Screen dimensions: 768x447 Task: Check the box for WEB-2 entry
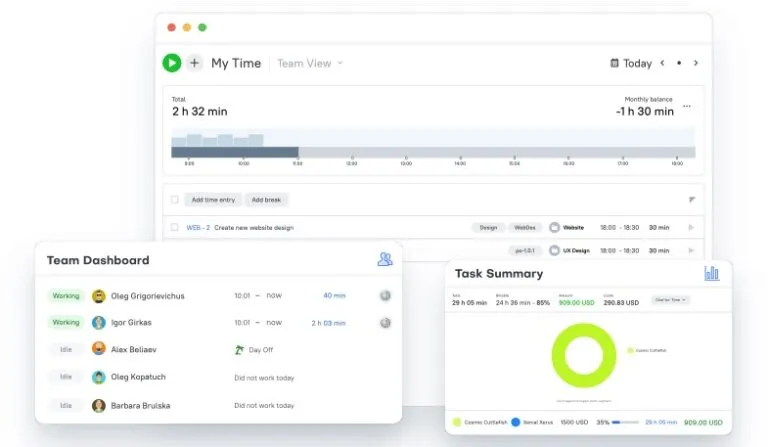click(175, 227)
